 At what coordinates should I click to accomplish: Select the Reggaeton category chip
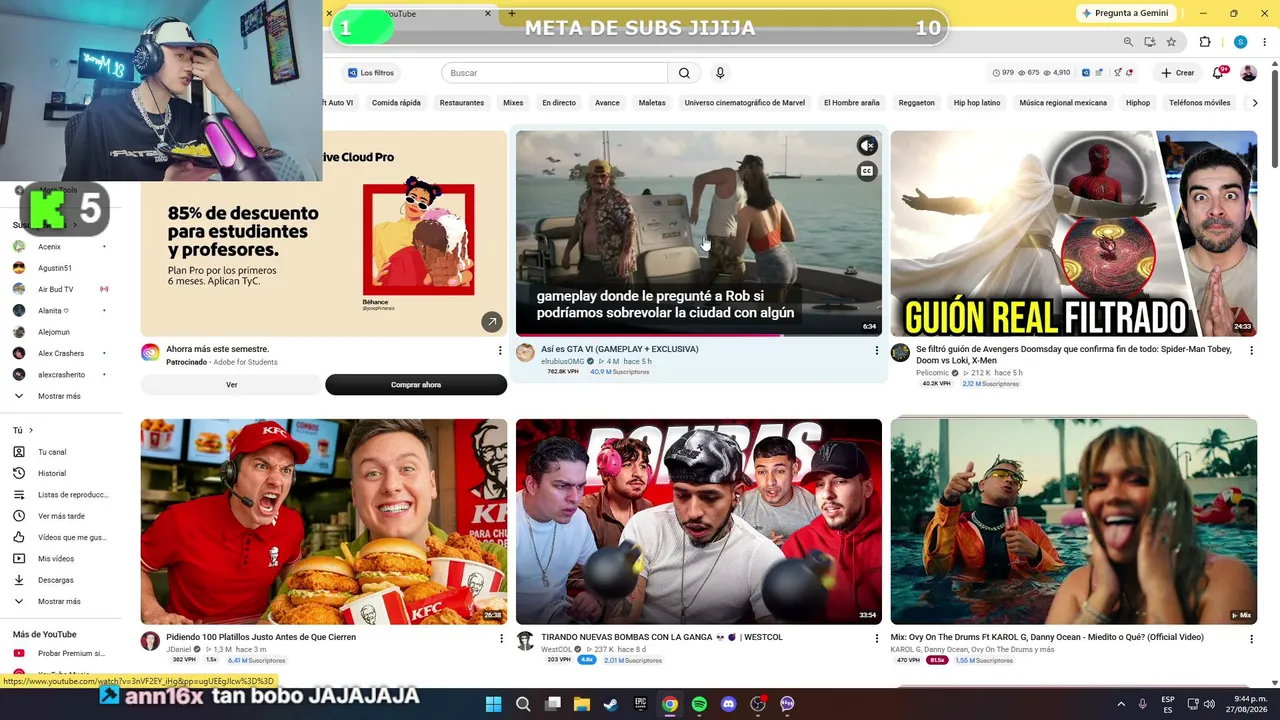point(916,103)
